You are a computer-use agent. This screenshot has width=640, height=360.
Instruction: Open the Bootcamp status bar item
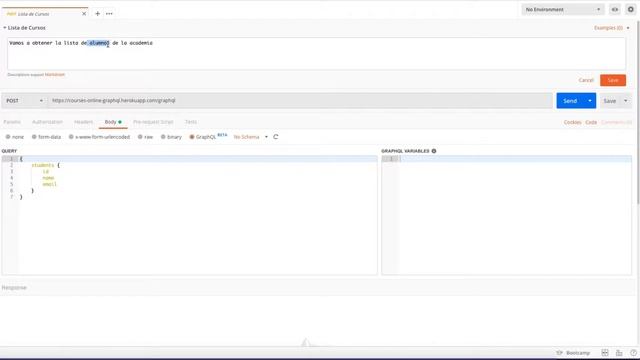[x=573, y=353]
